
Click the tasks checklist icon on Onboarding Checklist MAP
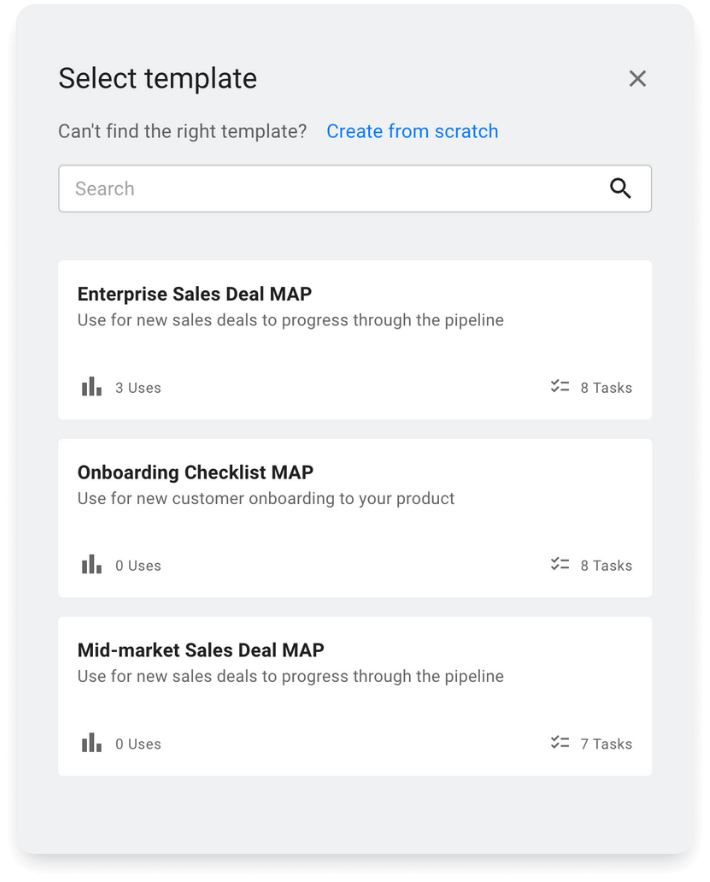coord(559,563)
